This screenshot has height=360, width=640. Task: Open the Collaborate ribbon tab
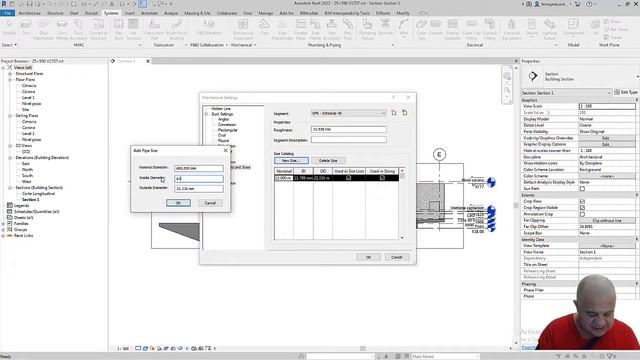(x=227, y=13)
